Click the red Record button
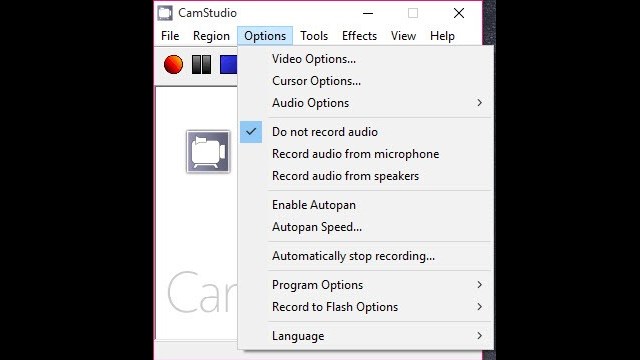 pyautogui.click(x=173, y=64)
